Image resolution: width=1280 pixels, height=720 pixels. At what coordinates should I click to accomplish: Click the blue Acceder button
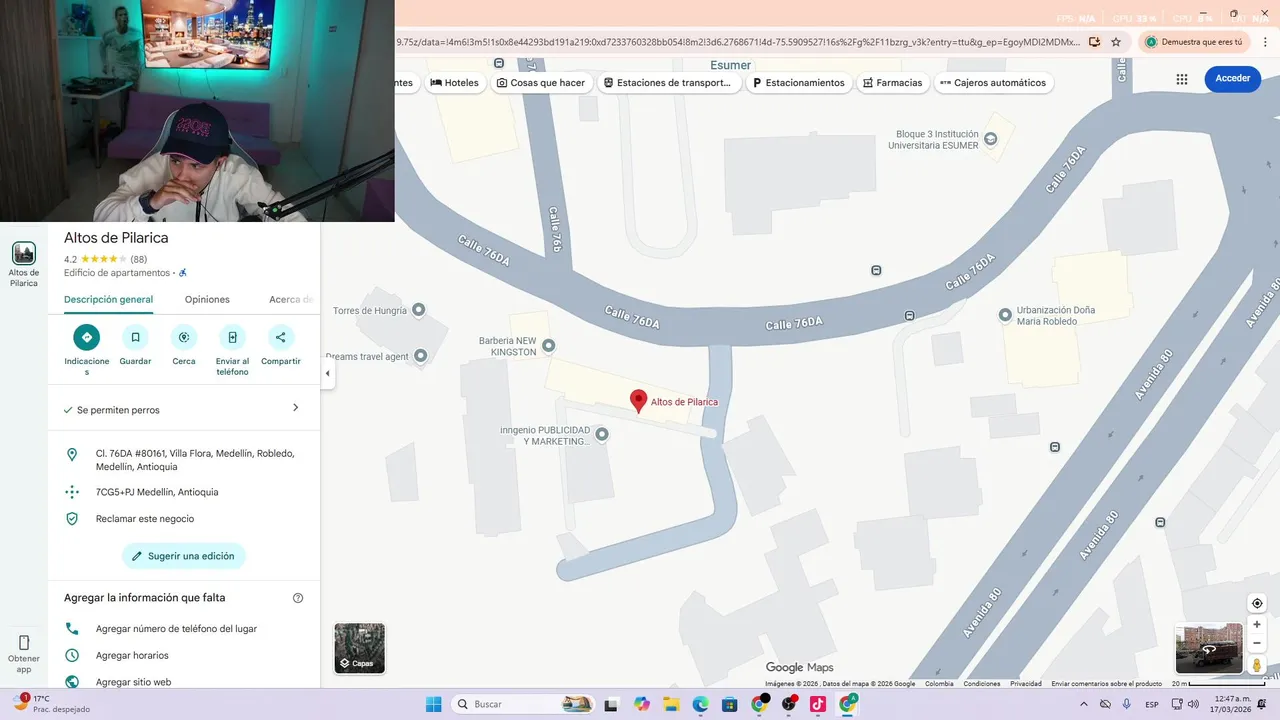(1232, 79)
